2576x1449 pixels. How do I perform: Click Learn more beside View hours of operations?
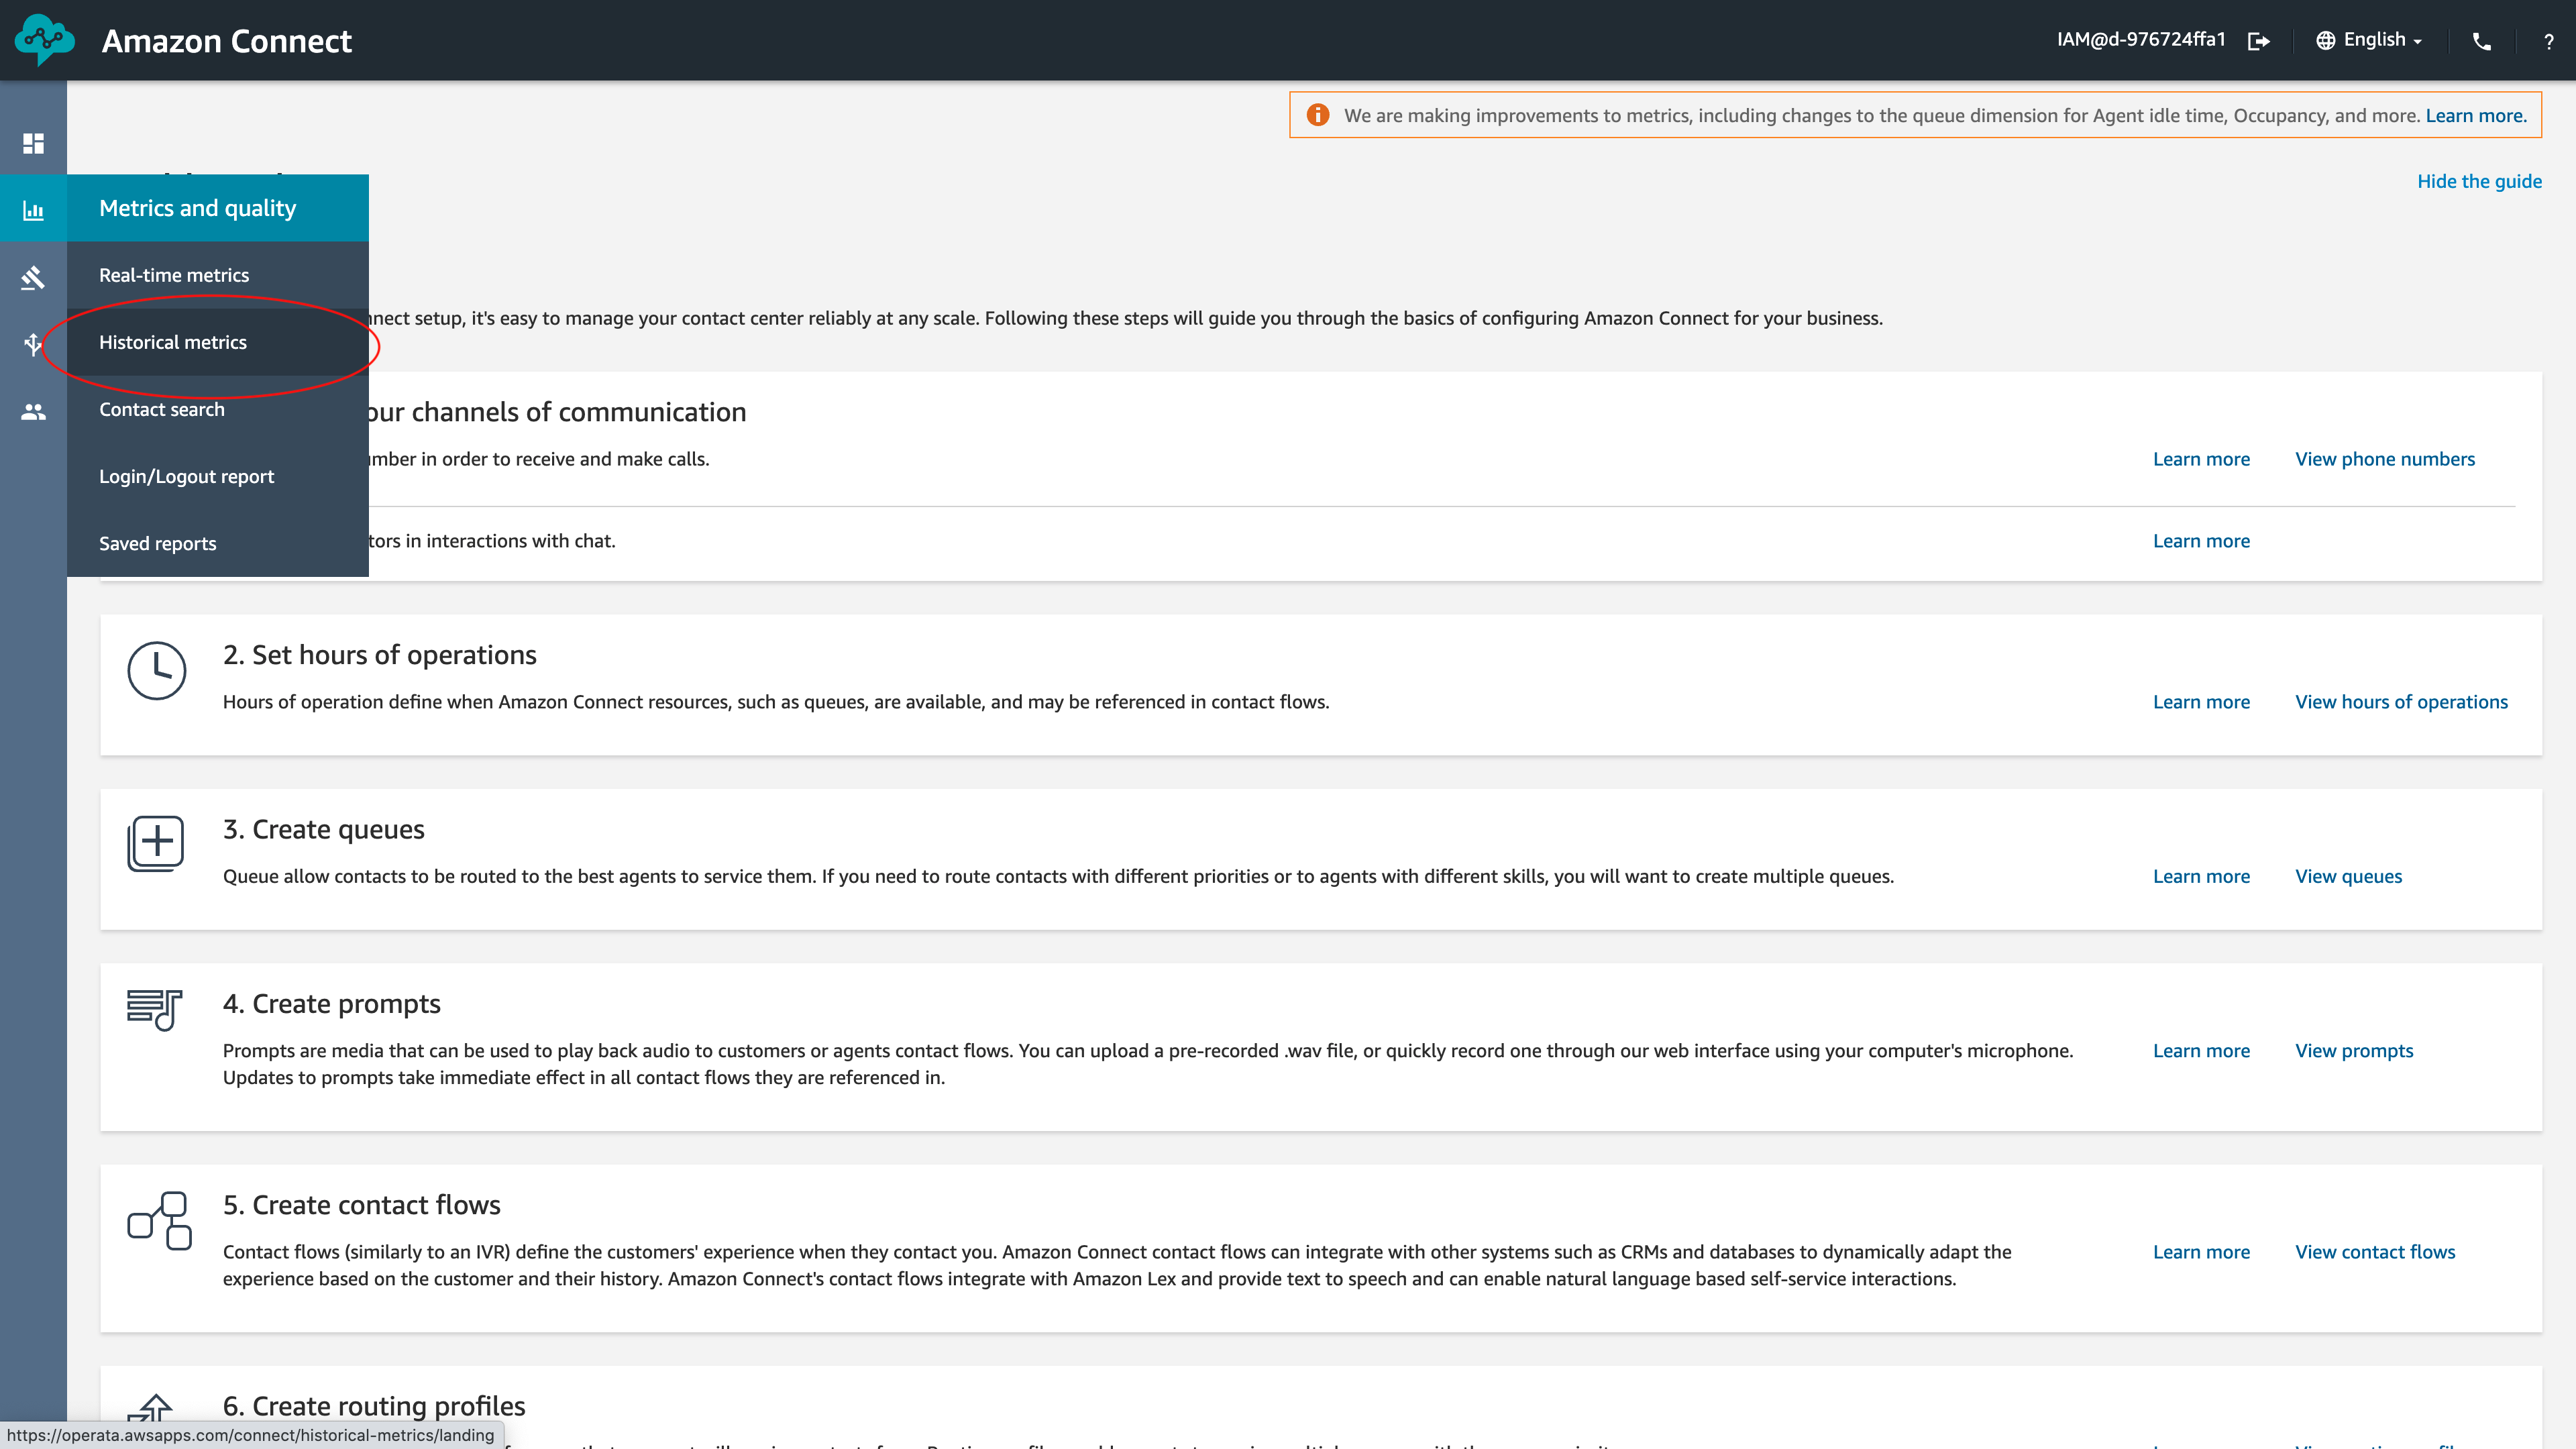(2201, 702)
